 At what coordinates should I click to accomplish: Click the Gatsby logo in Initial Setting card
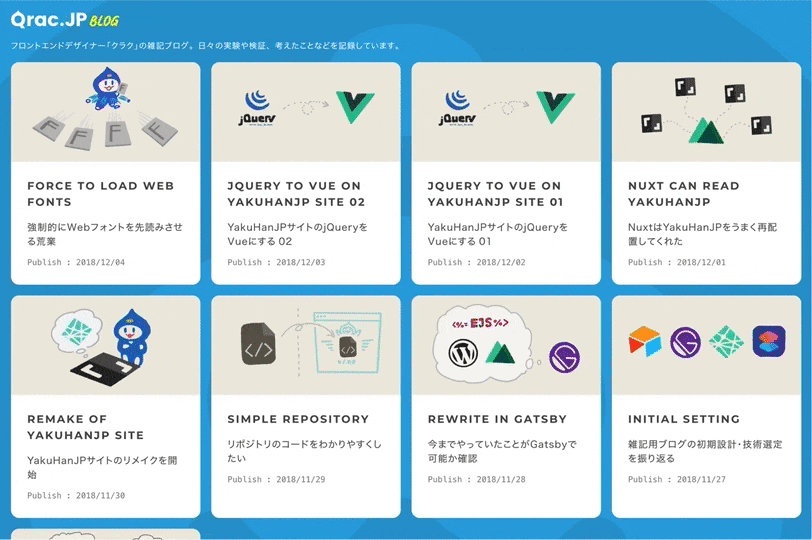[x=685, y=342]
